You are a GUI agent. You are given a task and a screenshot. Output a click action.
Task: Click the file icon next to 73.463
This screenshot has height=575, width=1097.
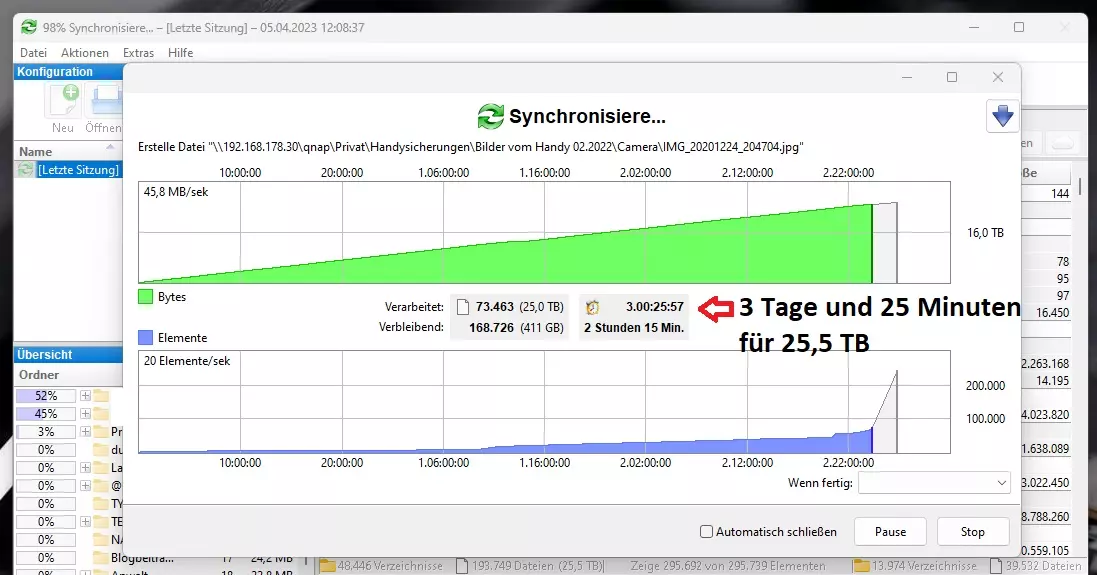(x=462, y=306)
